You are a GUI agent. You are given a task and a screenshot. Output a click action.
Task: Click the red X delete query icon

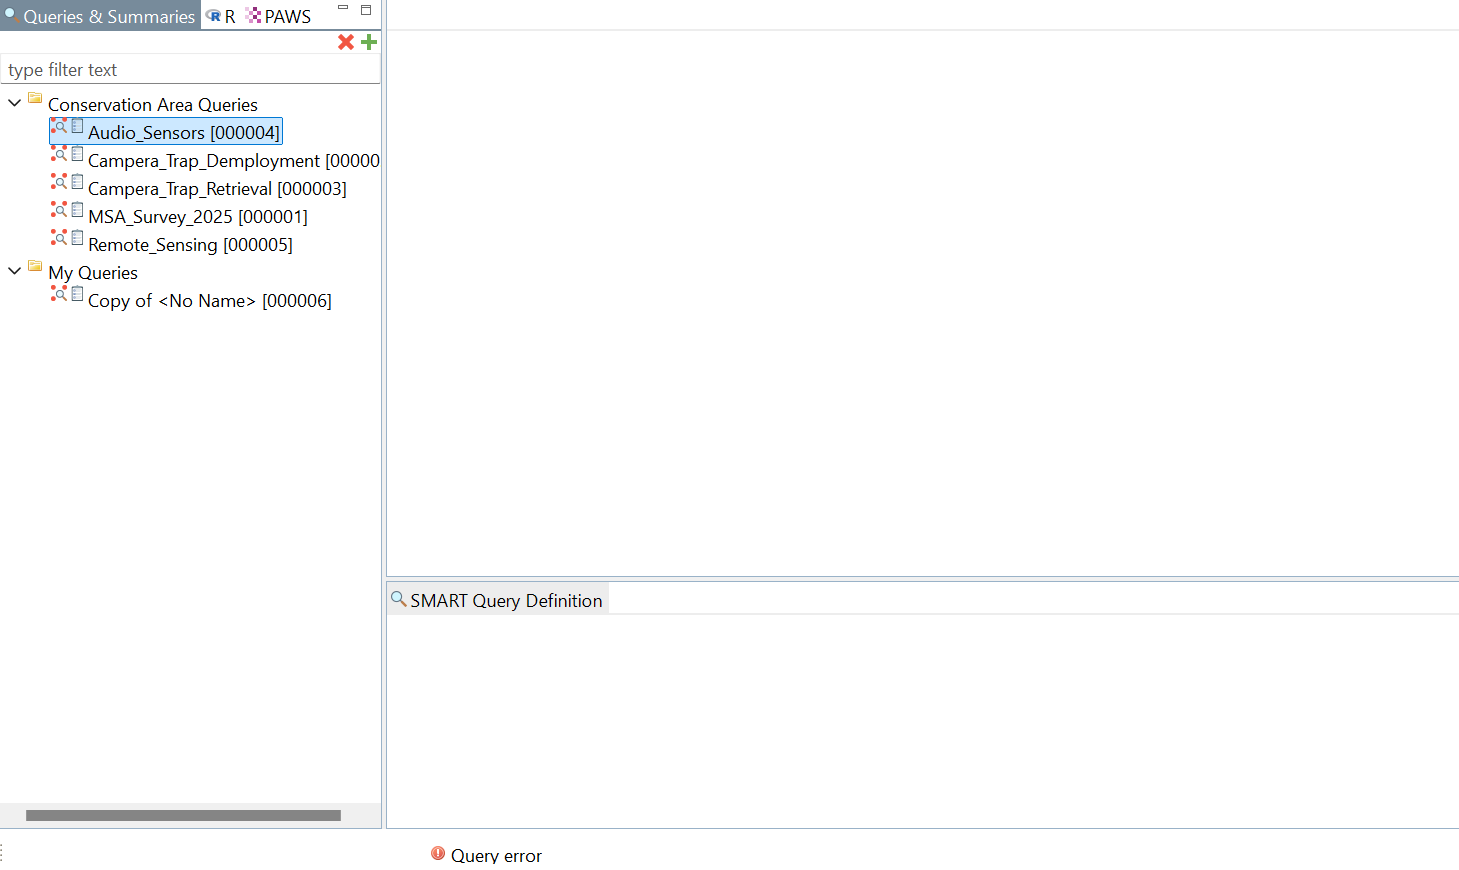click(346, 42)
